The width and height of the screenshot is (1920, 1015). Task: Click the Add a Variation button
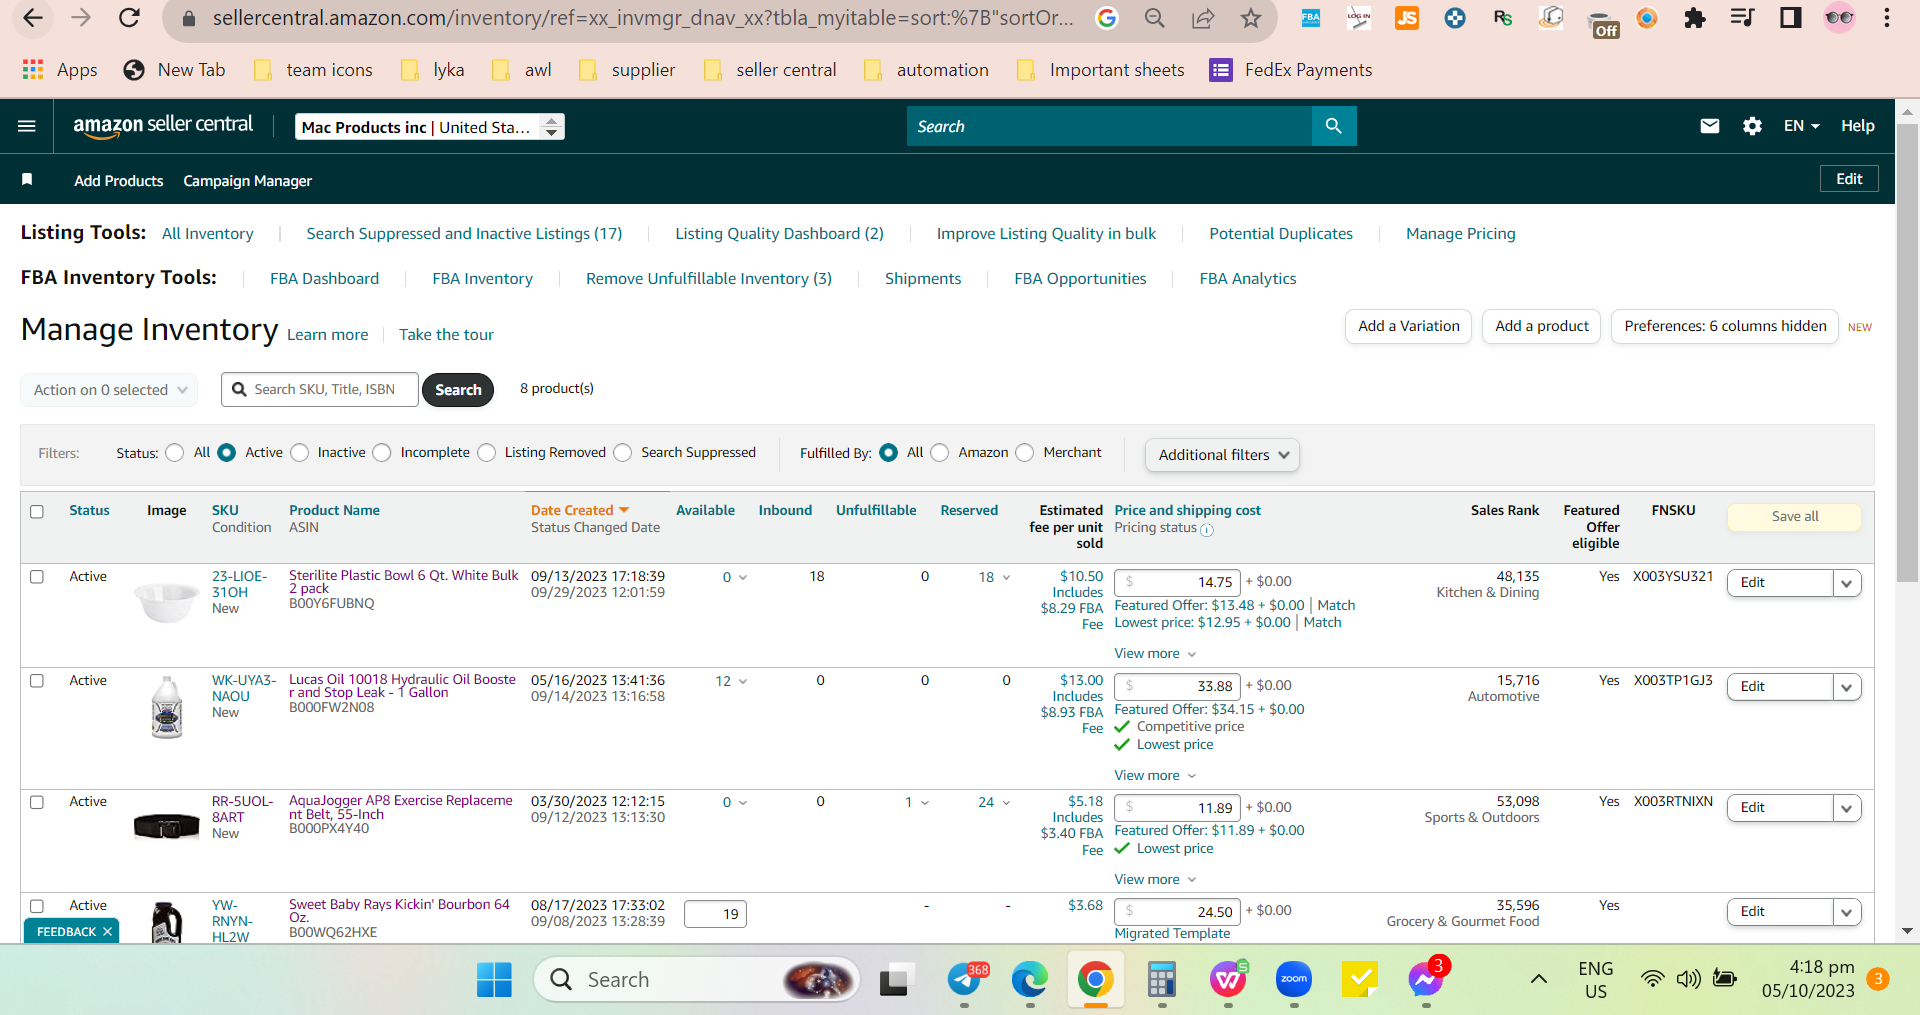(1408, 326)
